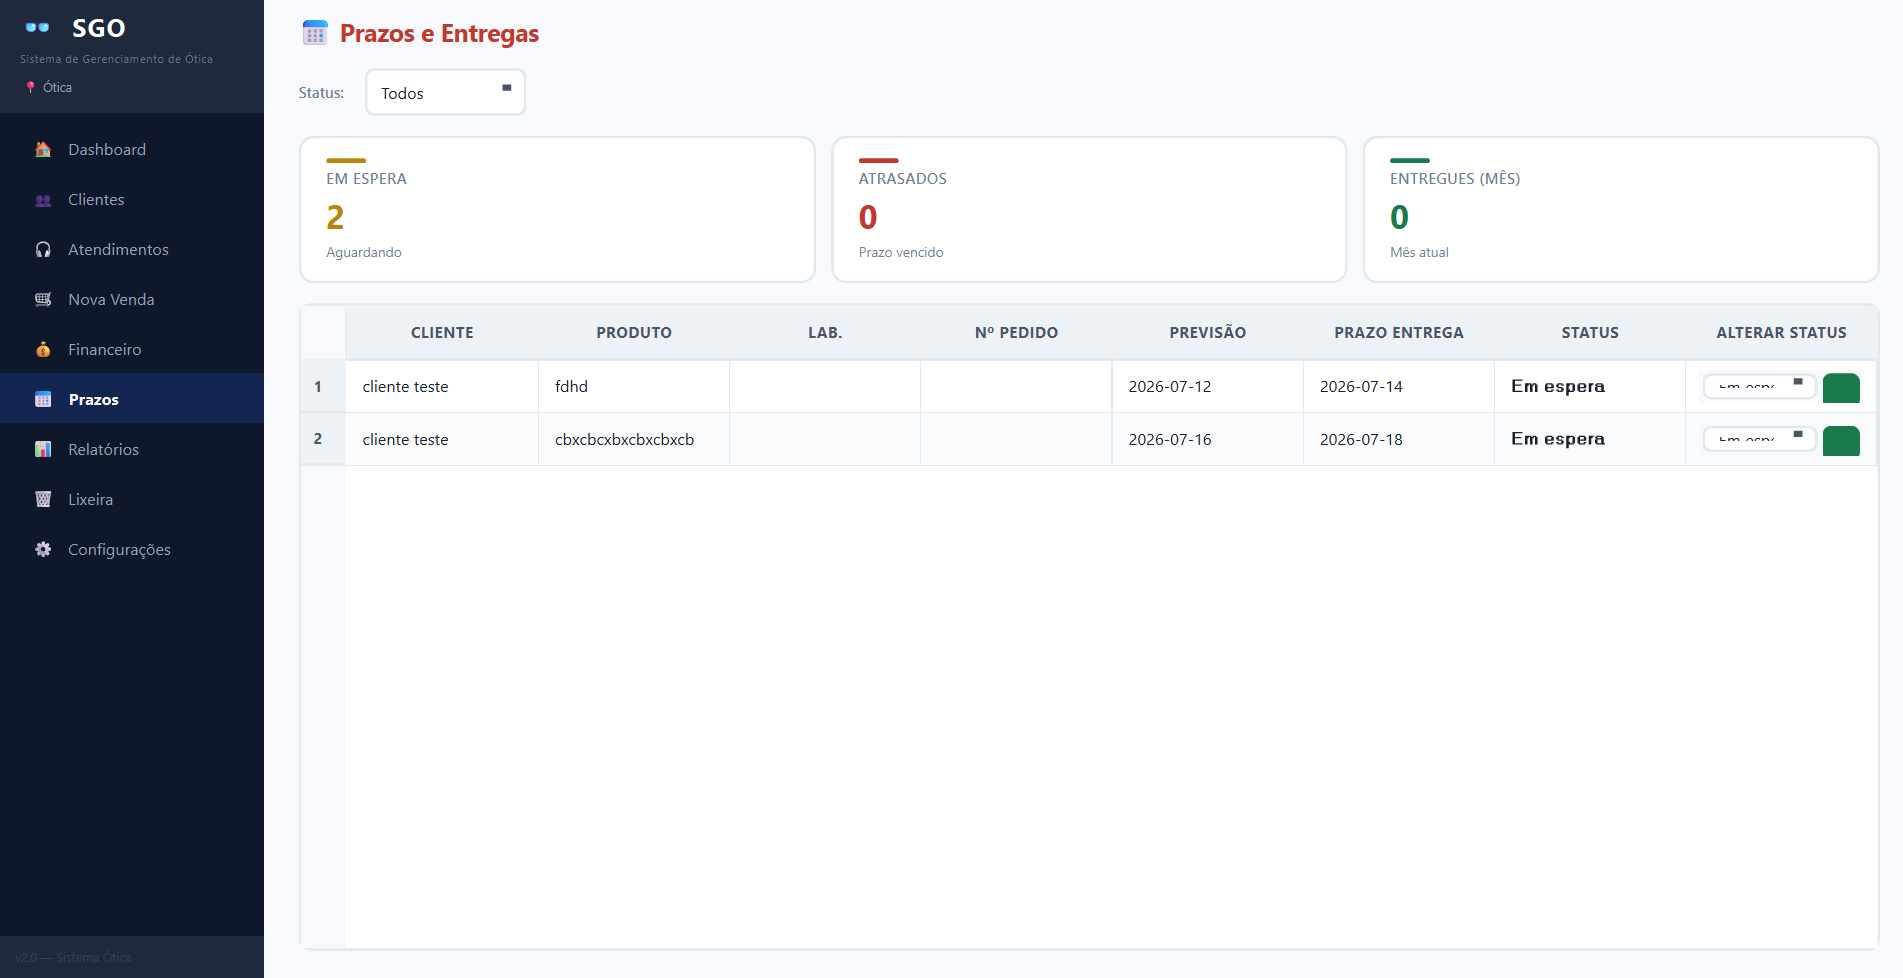Viewport: 1903px width, 978px height.
Task: Click the Clientes people icon
Action: pyautogui.click(x=43, y=199)
